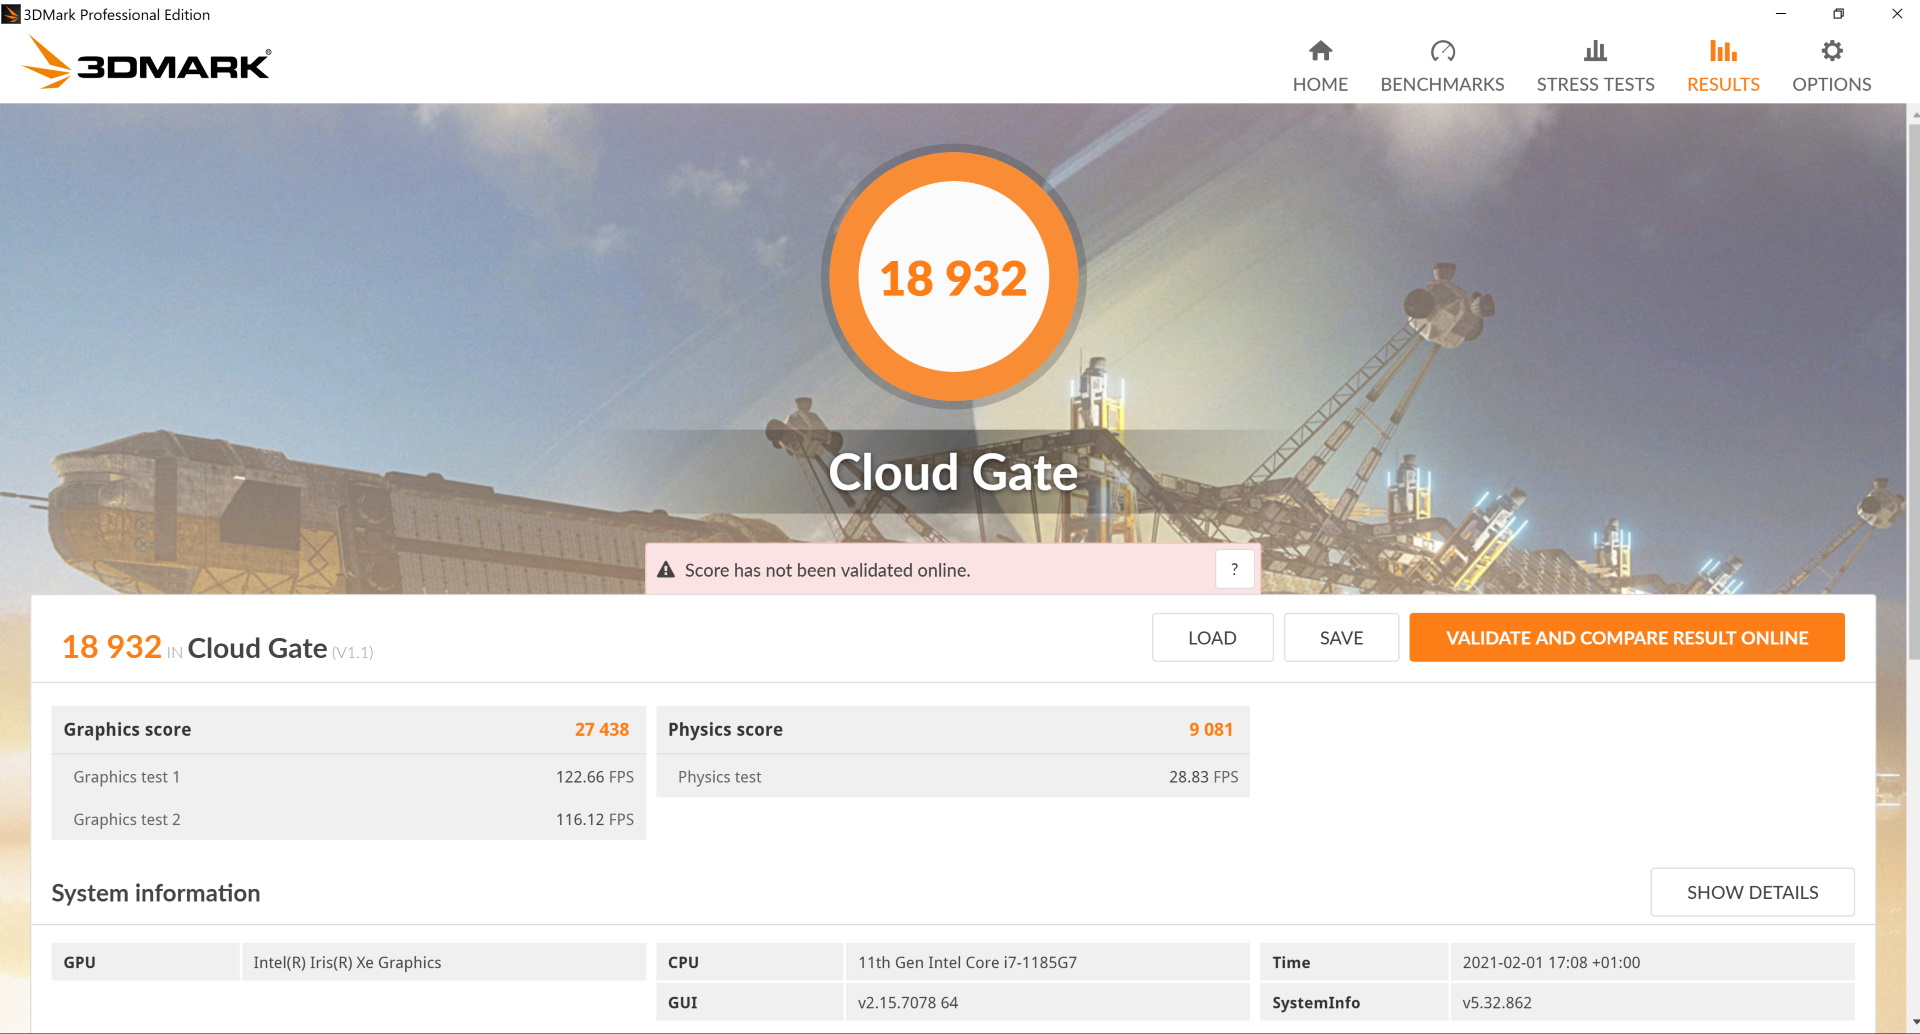This screenshot has height=1034, width=1920.
Task: Click the Results bar chart icon
Action: point(1723,51)
